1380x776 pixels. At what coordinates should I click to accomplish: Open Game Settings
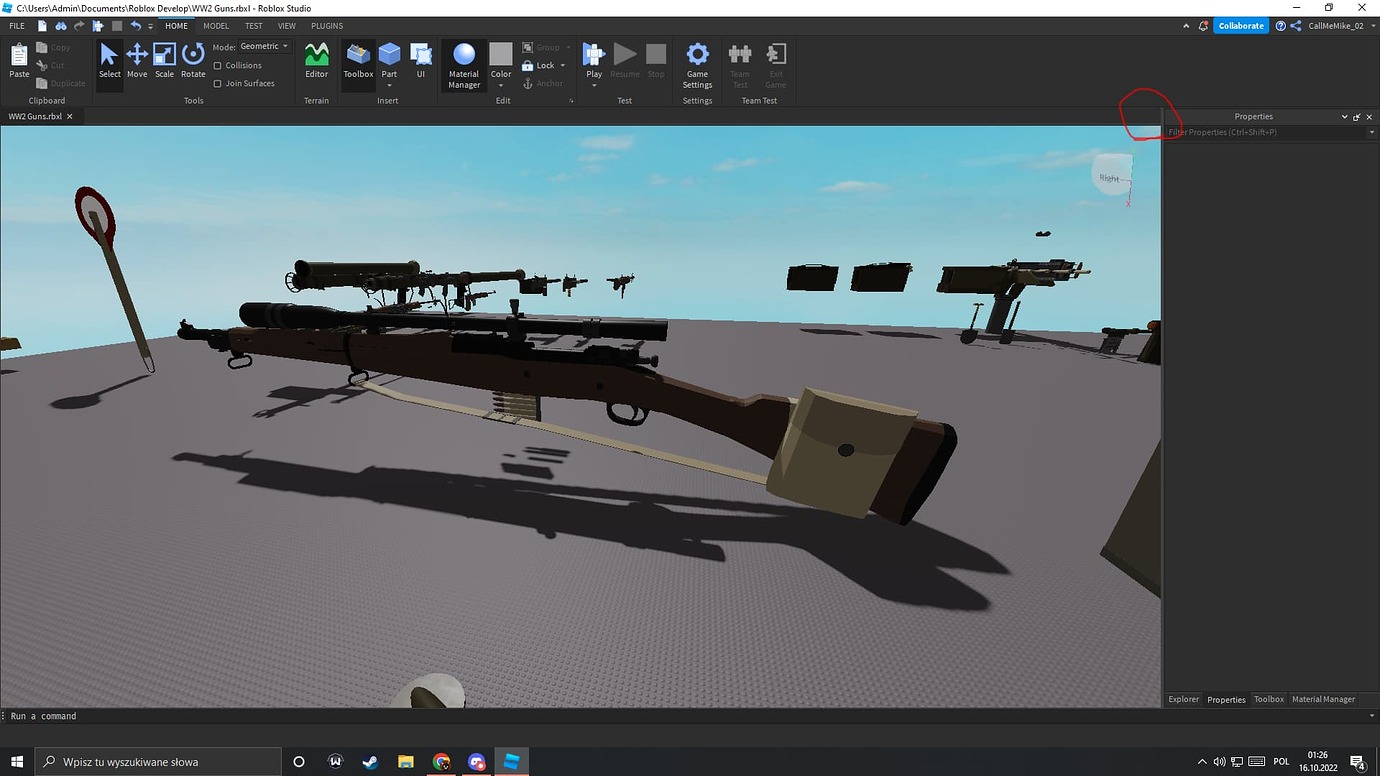[697, 66]
